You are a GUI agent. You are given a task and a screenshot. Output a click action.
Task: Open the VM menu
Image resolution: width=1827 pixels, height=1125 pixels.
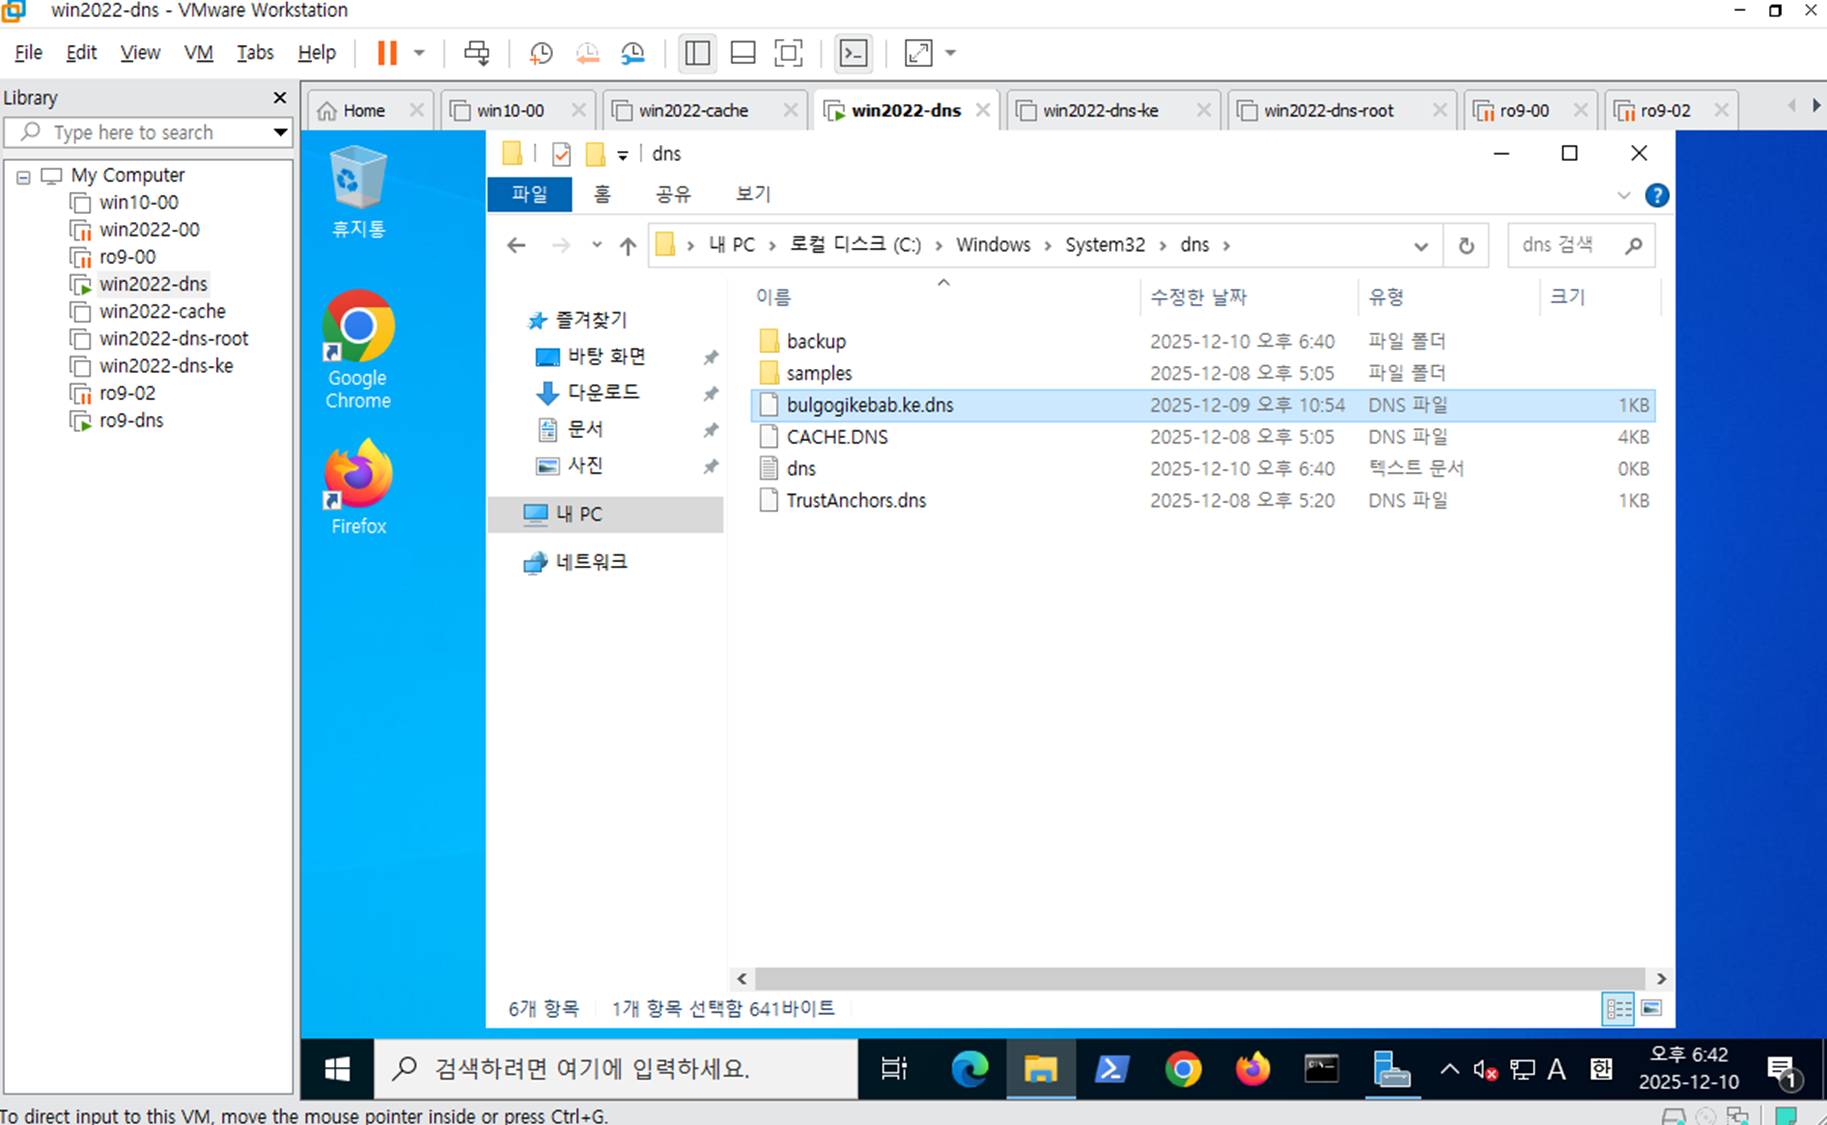click(198, 53)
